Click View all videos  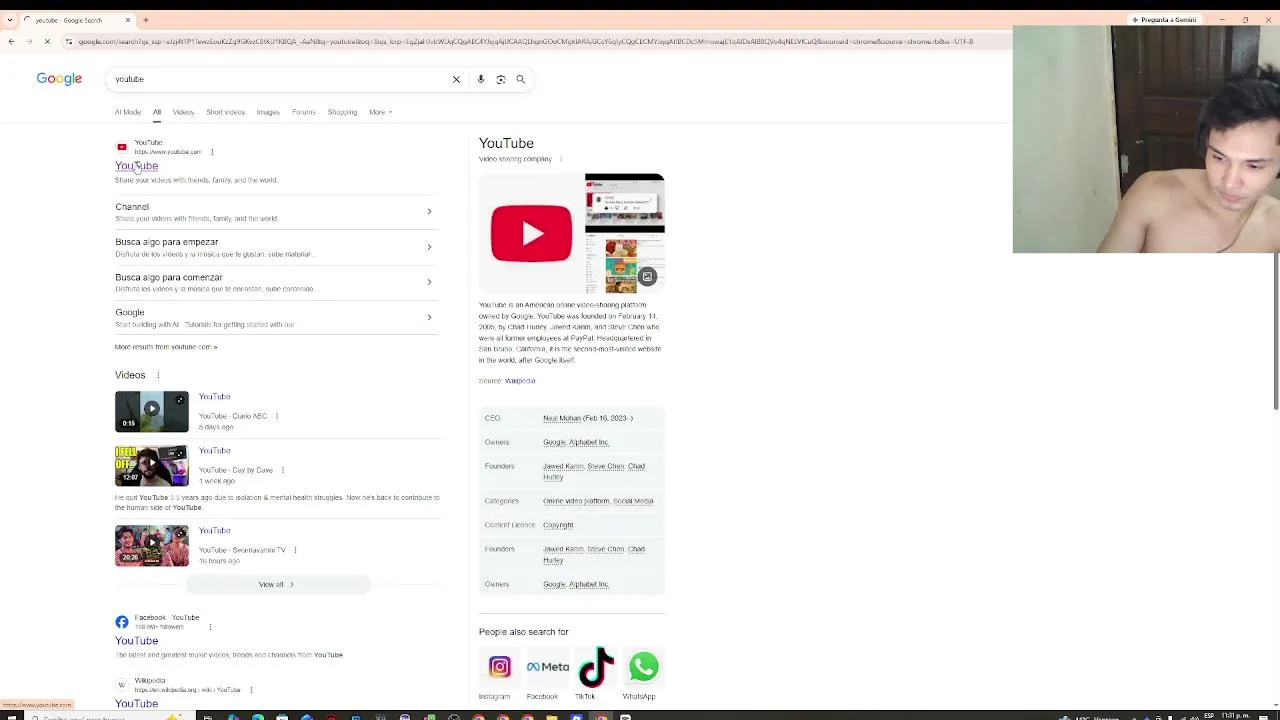point(277,584)
